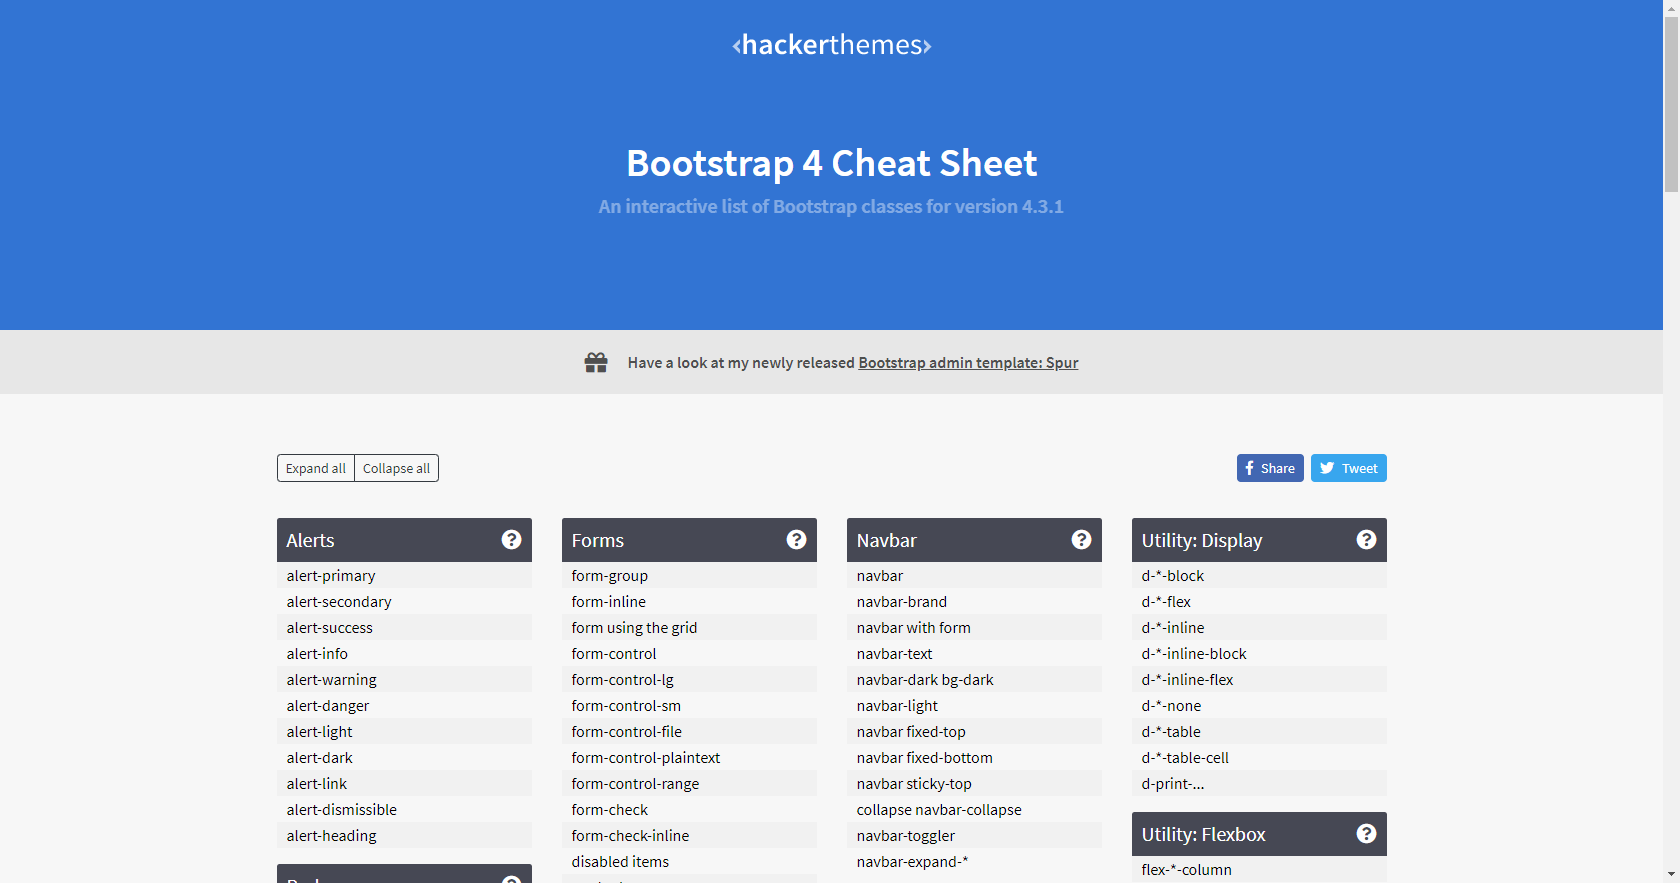Open form-control-lg entry
1680x883 pixels.
tap(689, 679)
